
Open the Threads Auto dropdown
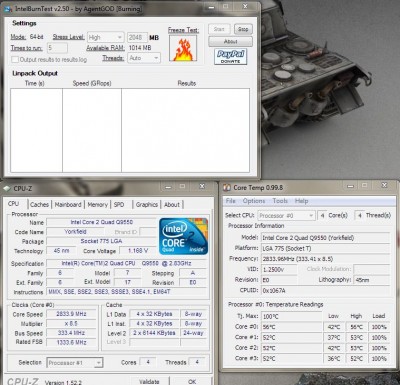(144, 58)
